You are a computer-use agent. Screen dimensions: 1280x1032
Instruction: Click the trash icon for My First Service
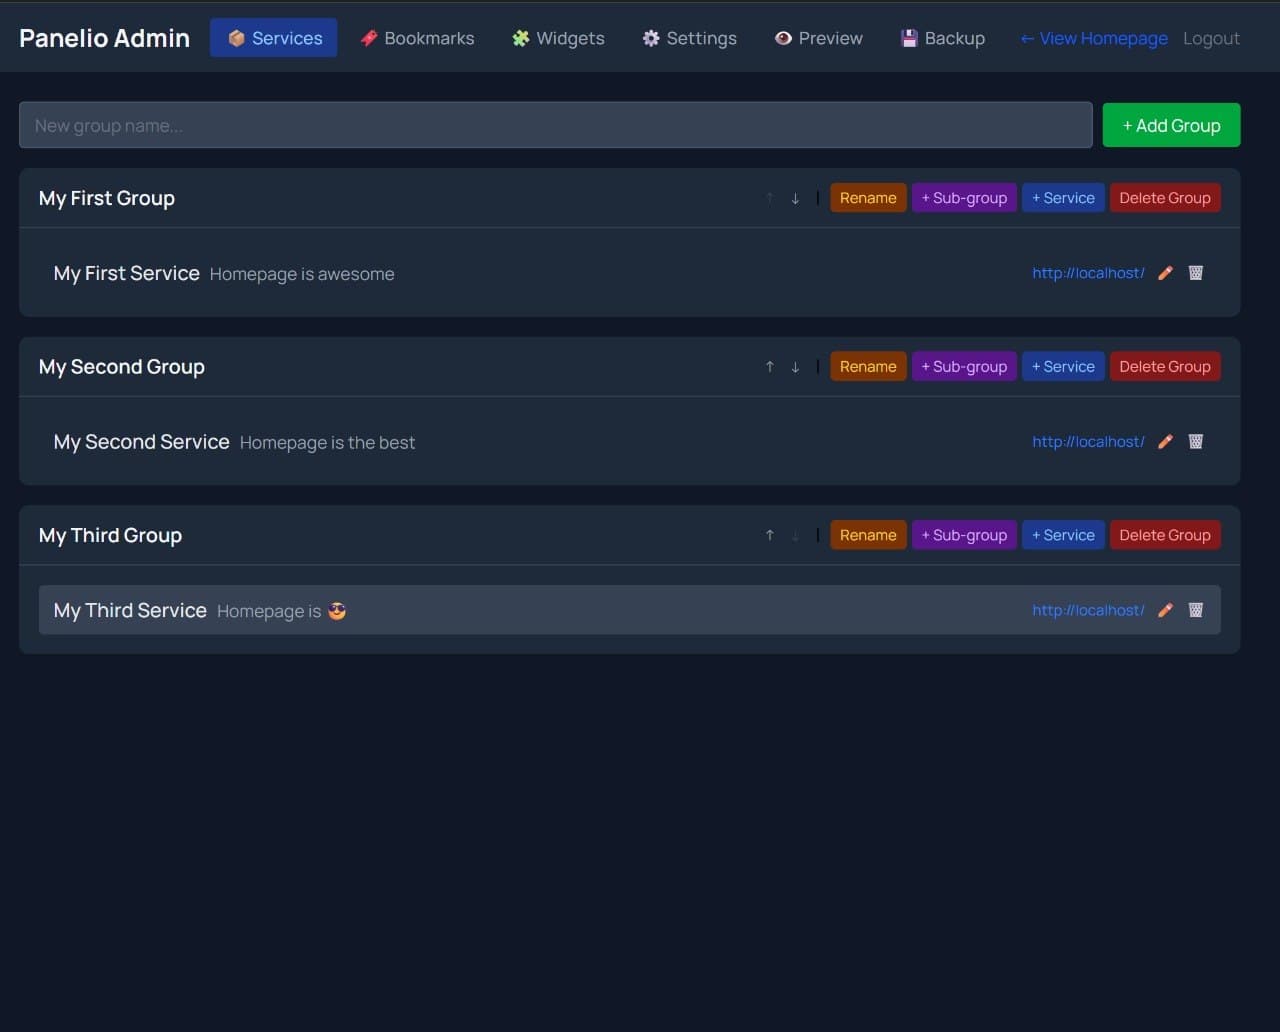1196,272
